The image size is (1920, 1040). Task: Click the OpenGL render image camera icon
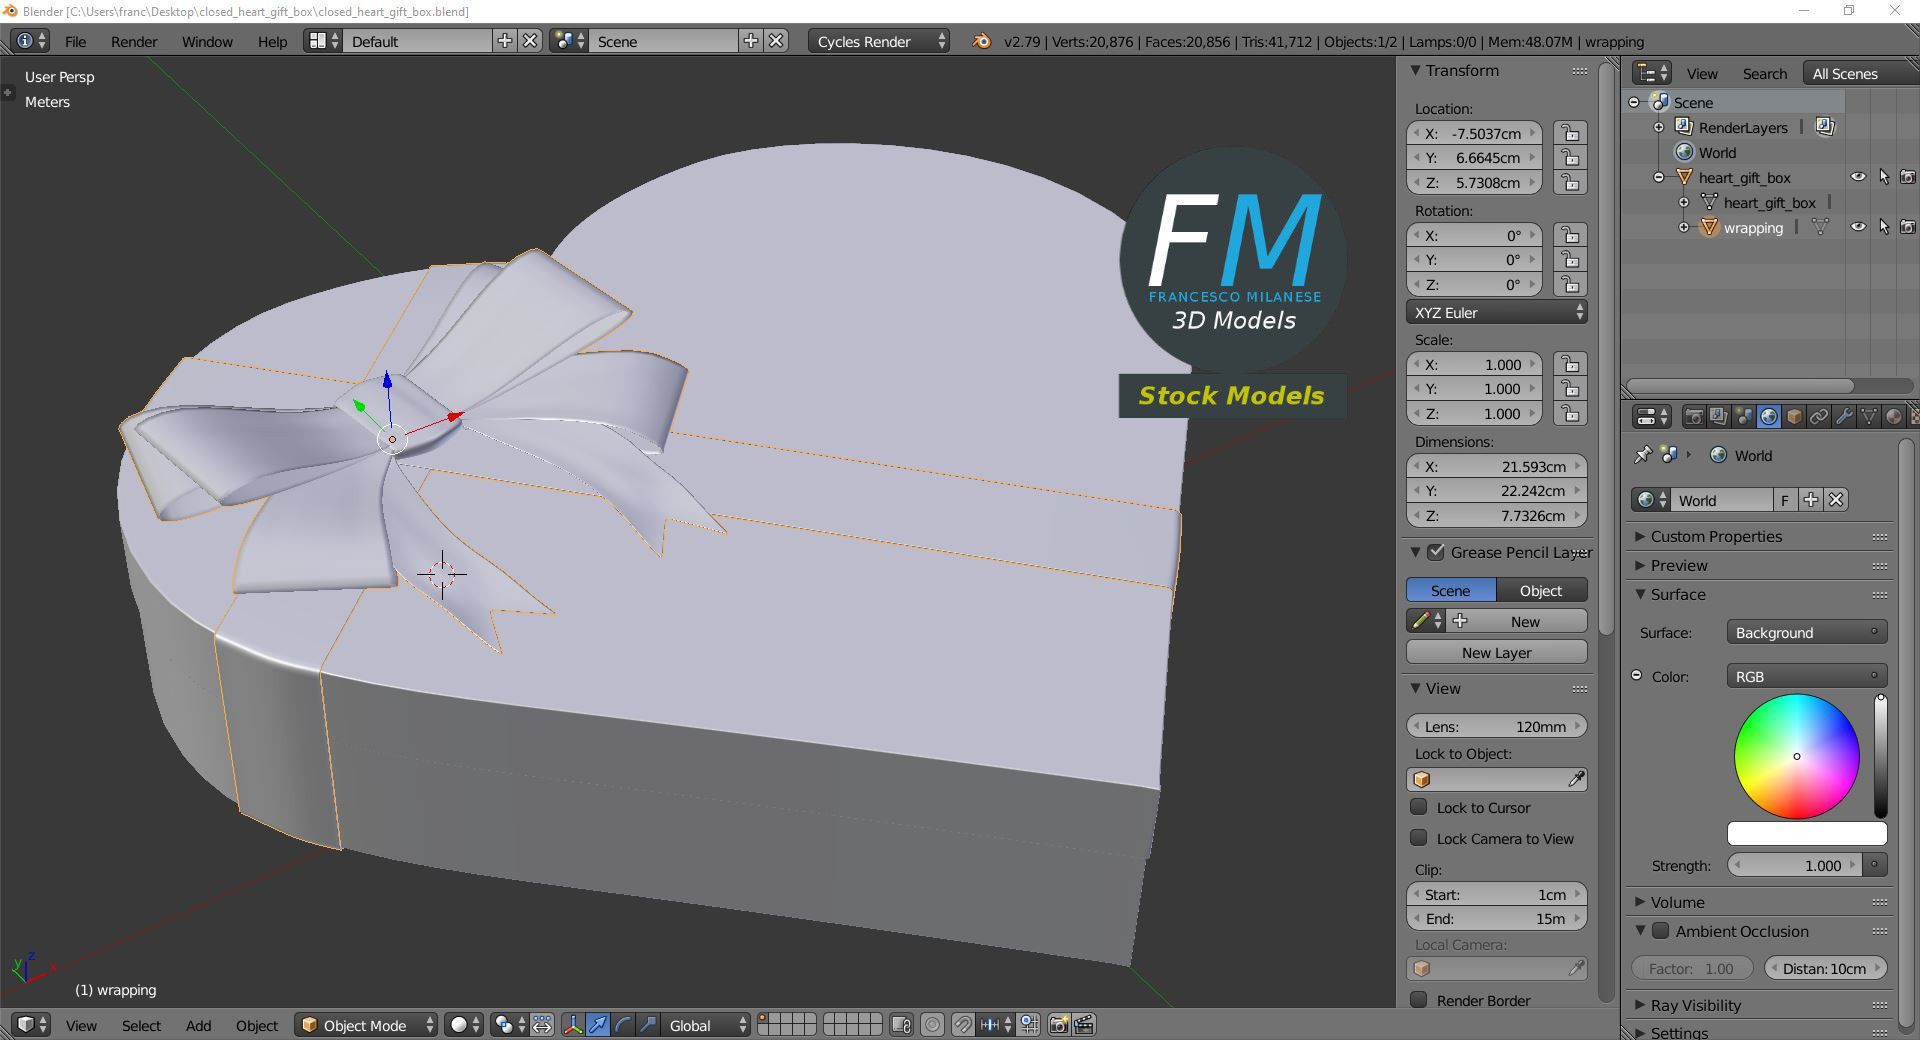pos(1058,1025)
